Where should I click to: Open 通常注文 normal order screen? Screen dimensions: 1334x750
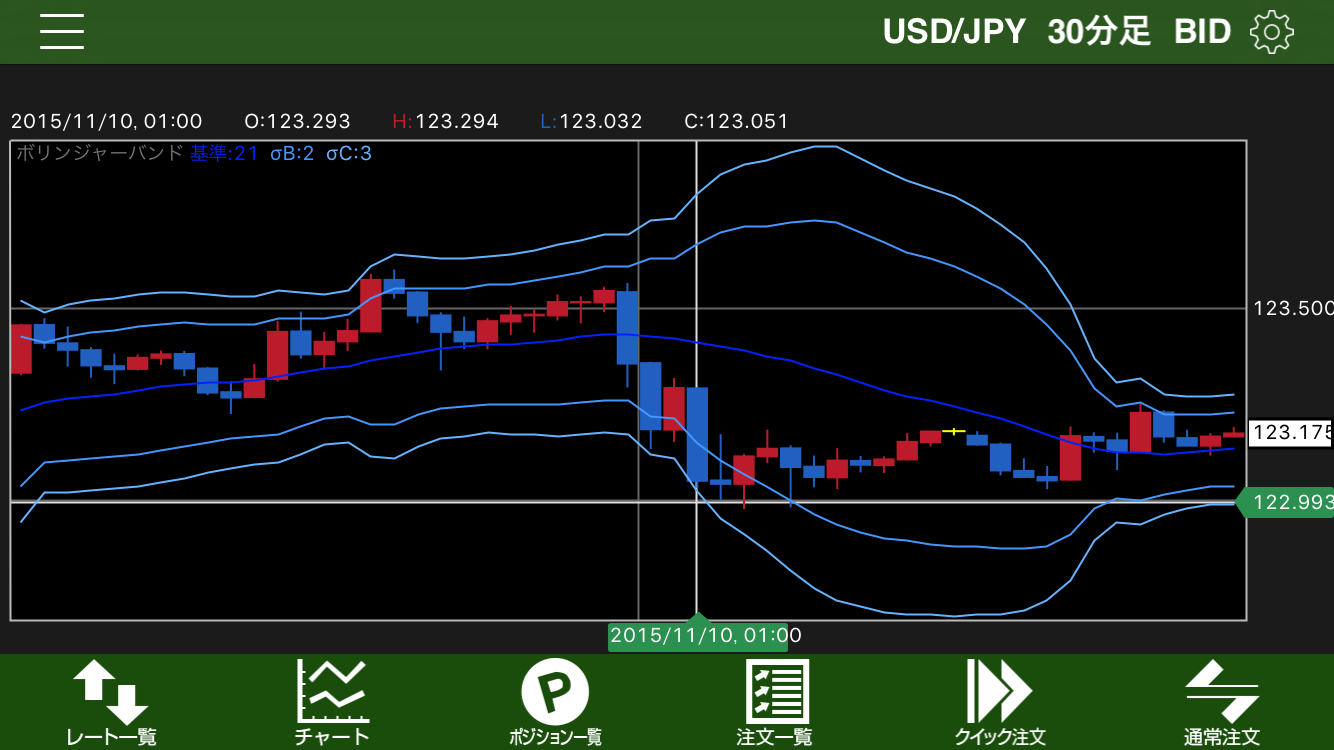pos(1222,704)
